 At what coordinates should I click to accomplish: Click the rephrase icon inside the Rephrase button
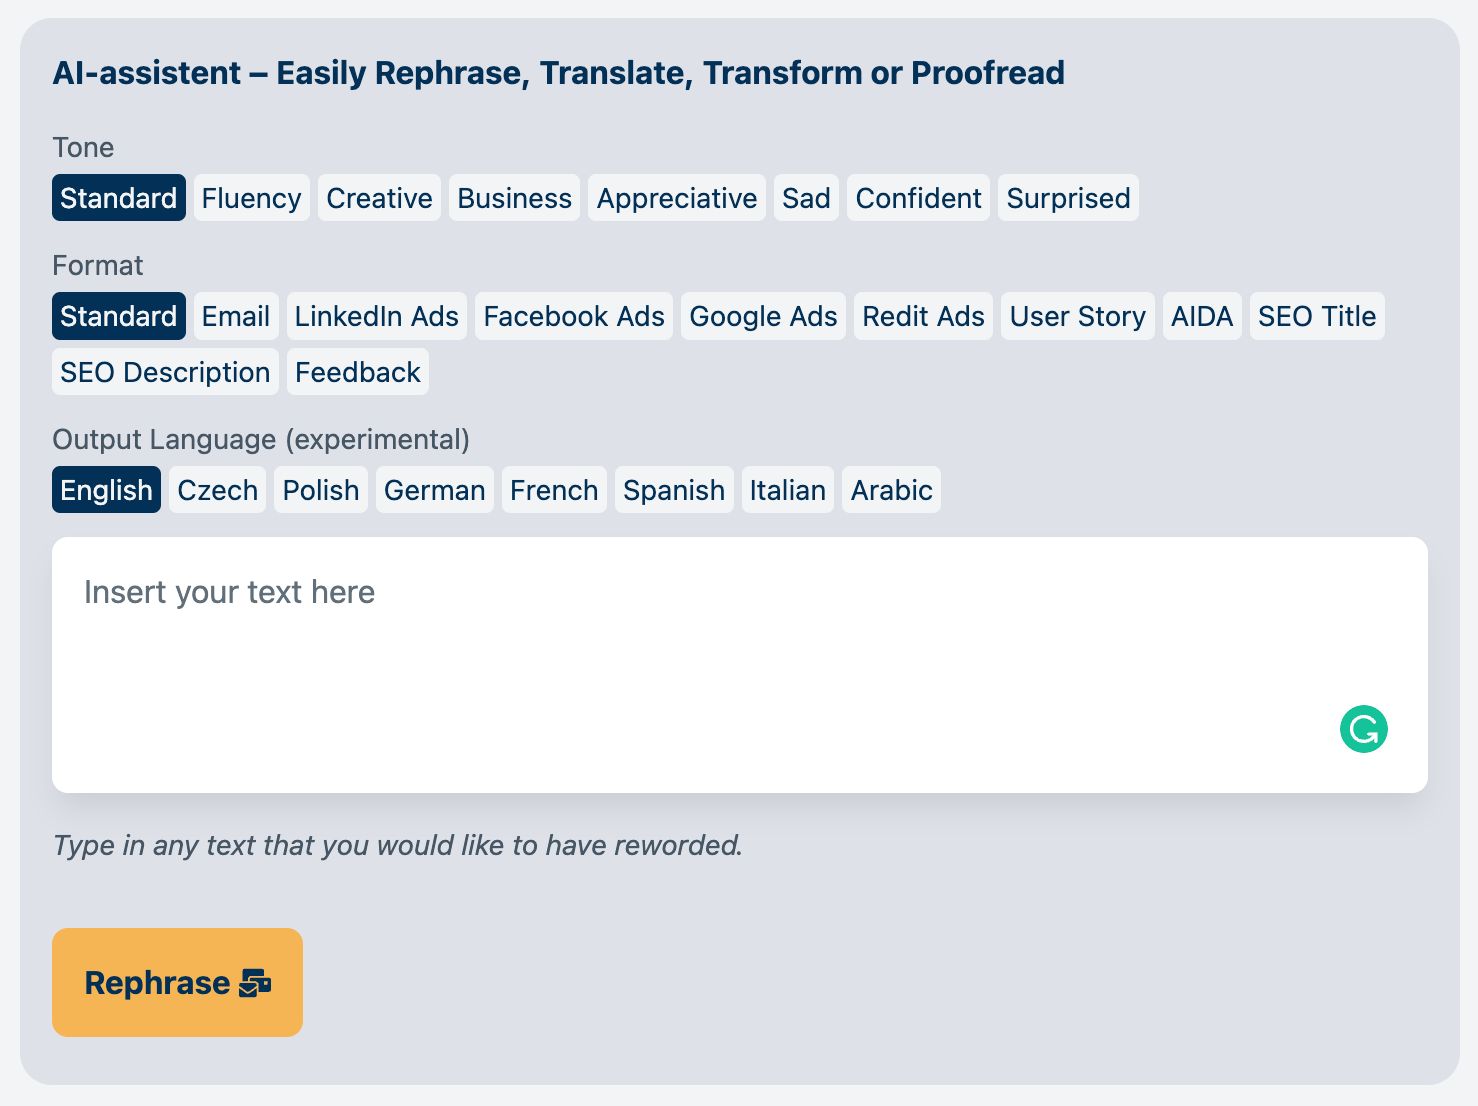[x=256, y=983]
